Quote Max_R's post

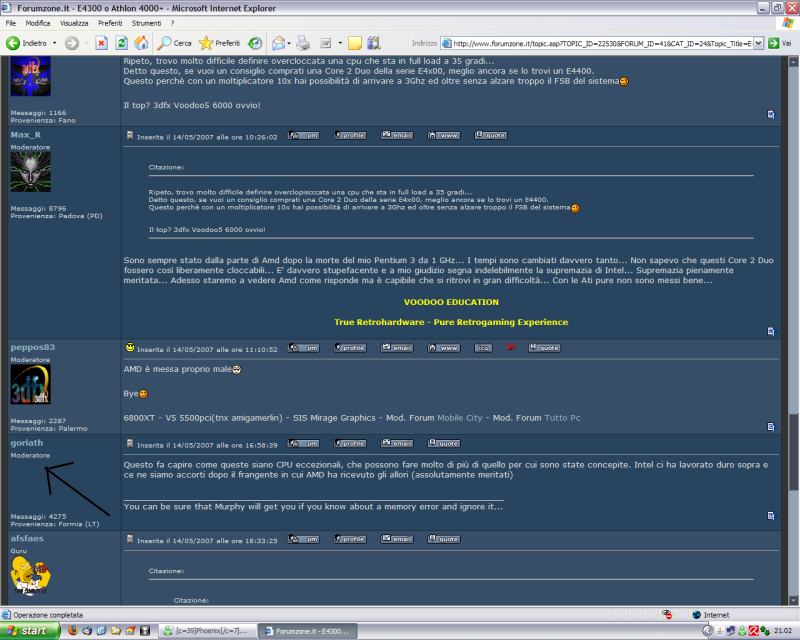(491, 135)
